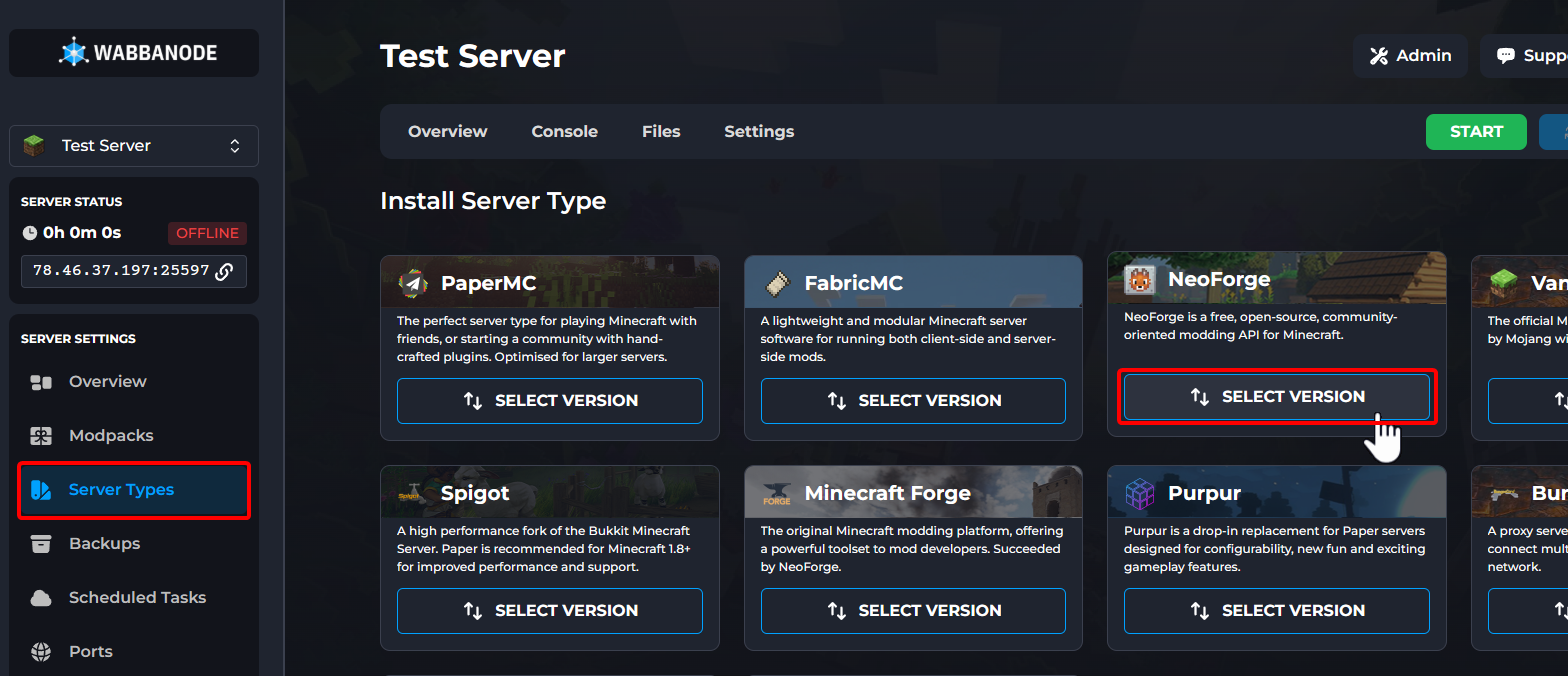This screenshot has width=1568, height=676.
Task: Click the Spigot card title
Action: coord(475,494)
